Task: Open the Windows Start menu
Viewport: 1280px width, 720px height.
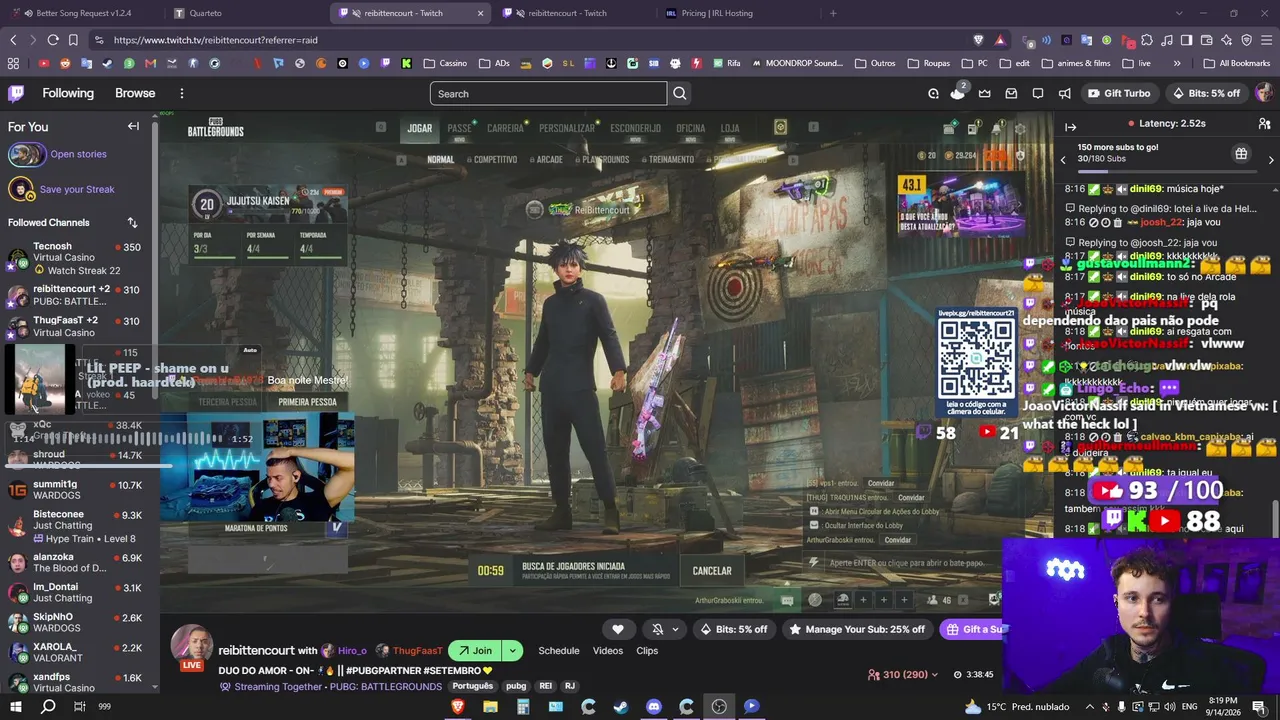Action: 16,707
